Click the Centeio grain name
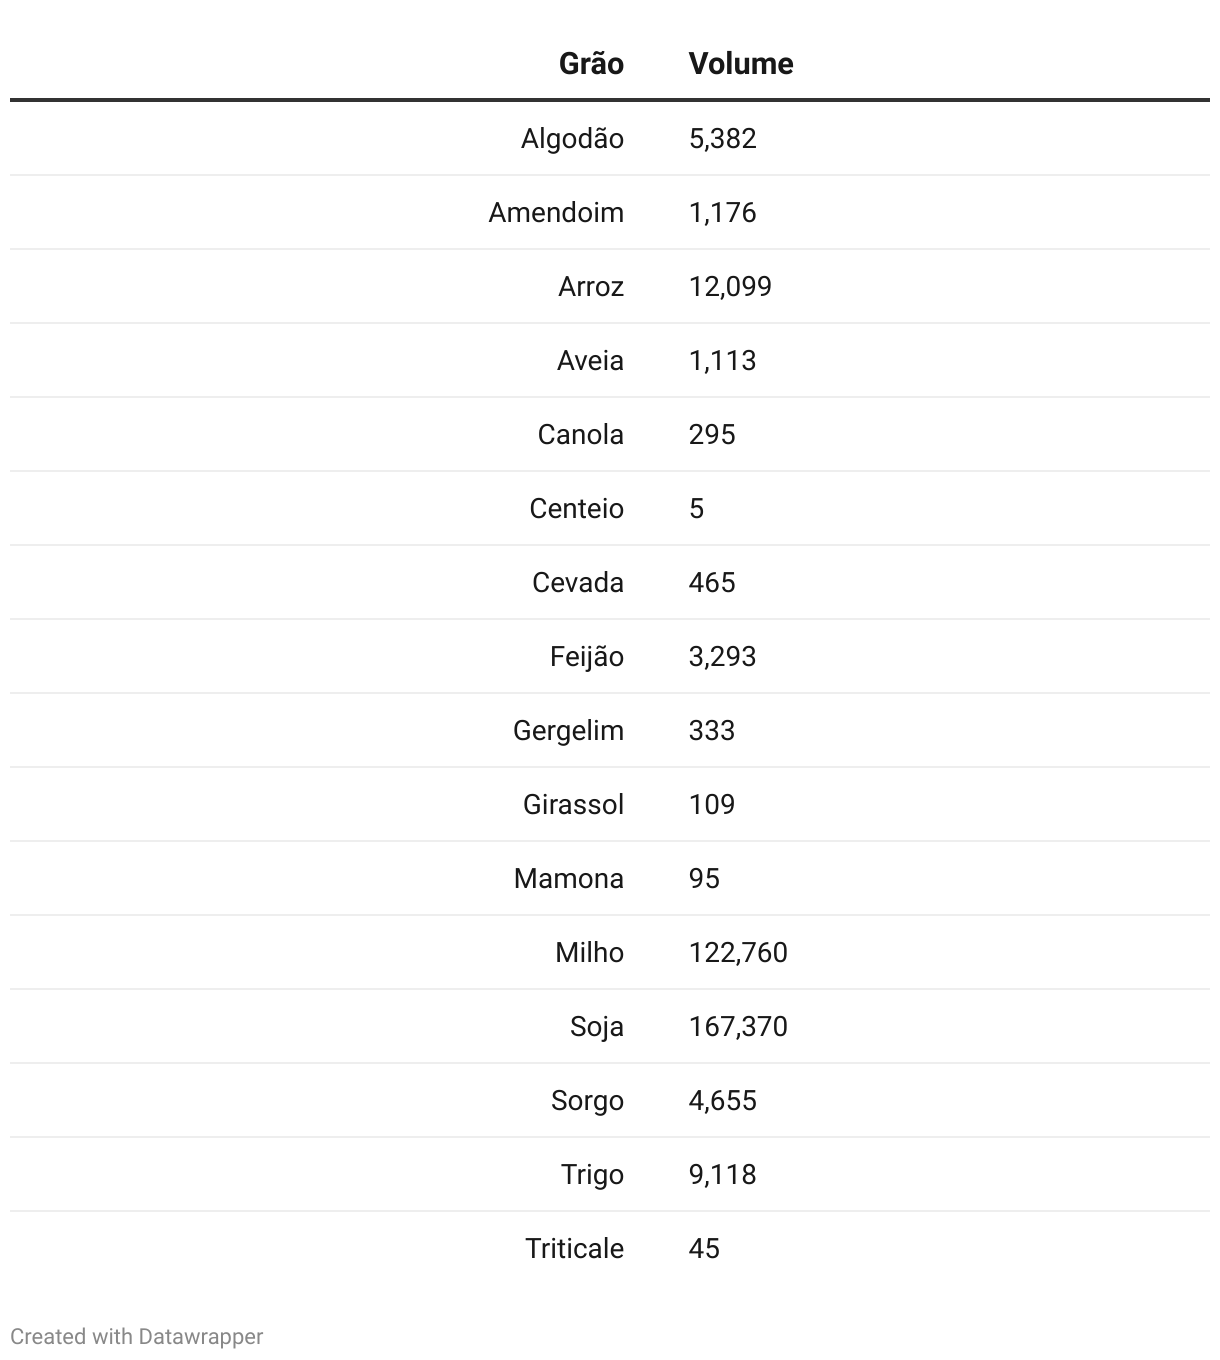This screenshot has height=1360, width=1220. click(x=576, y=509)
